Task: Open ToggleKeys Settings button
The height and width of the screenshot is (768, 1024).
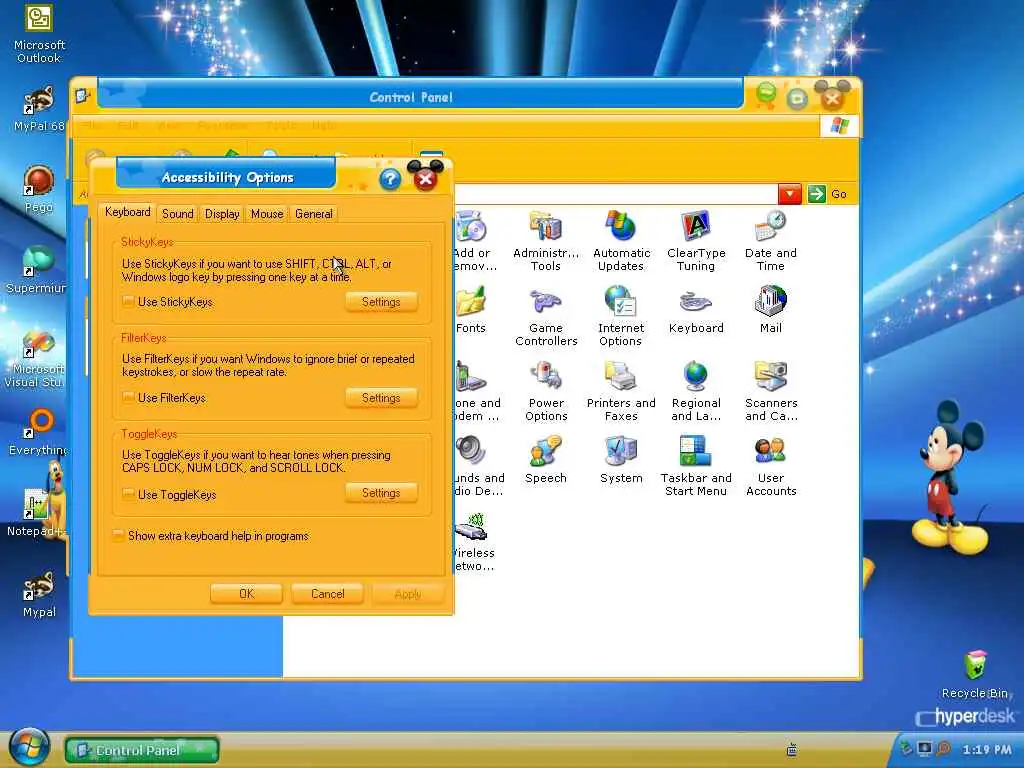Action: tap(381, 492)
